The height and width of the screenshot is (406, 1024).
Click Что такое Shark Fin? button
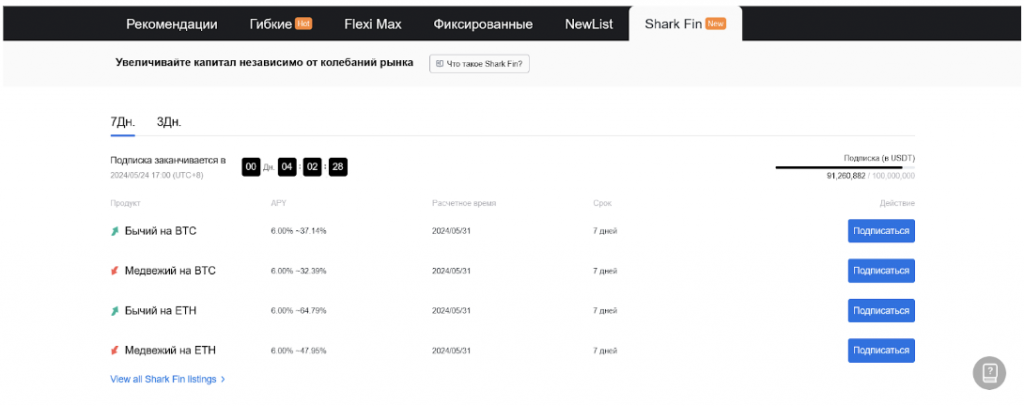479,63
